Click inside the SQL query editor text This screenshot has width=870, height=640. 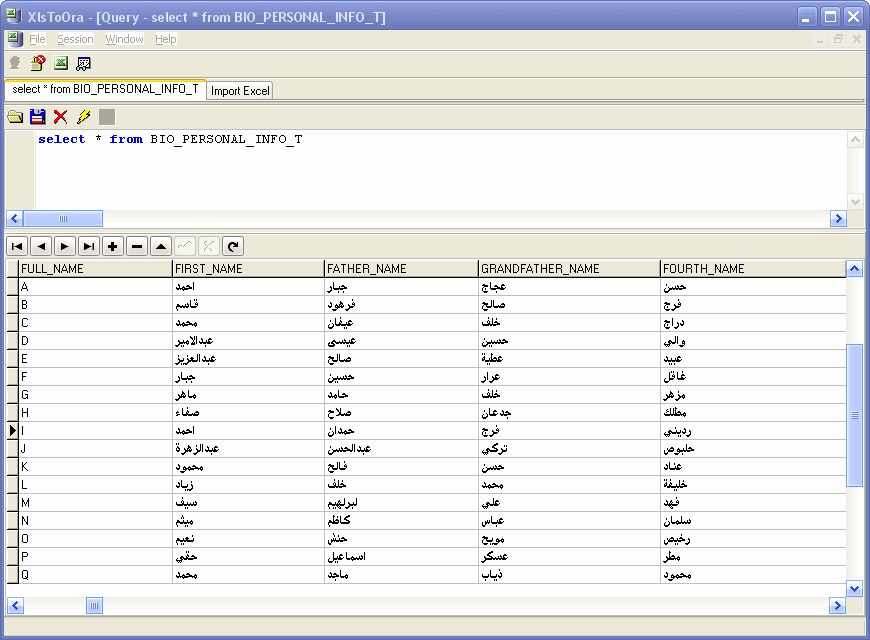coord(170,139)
